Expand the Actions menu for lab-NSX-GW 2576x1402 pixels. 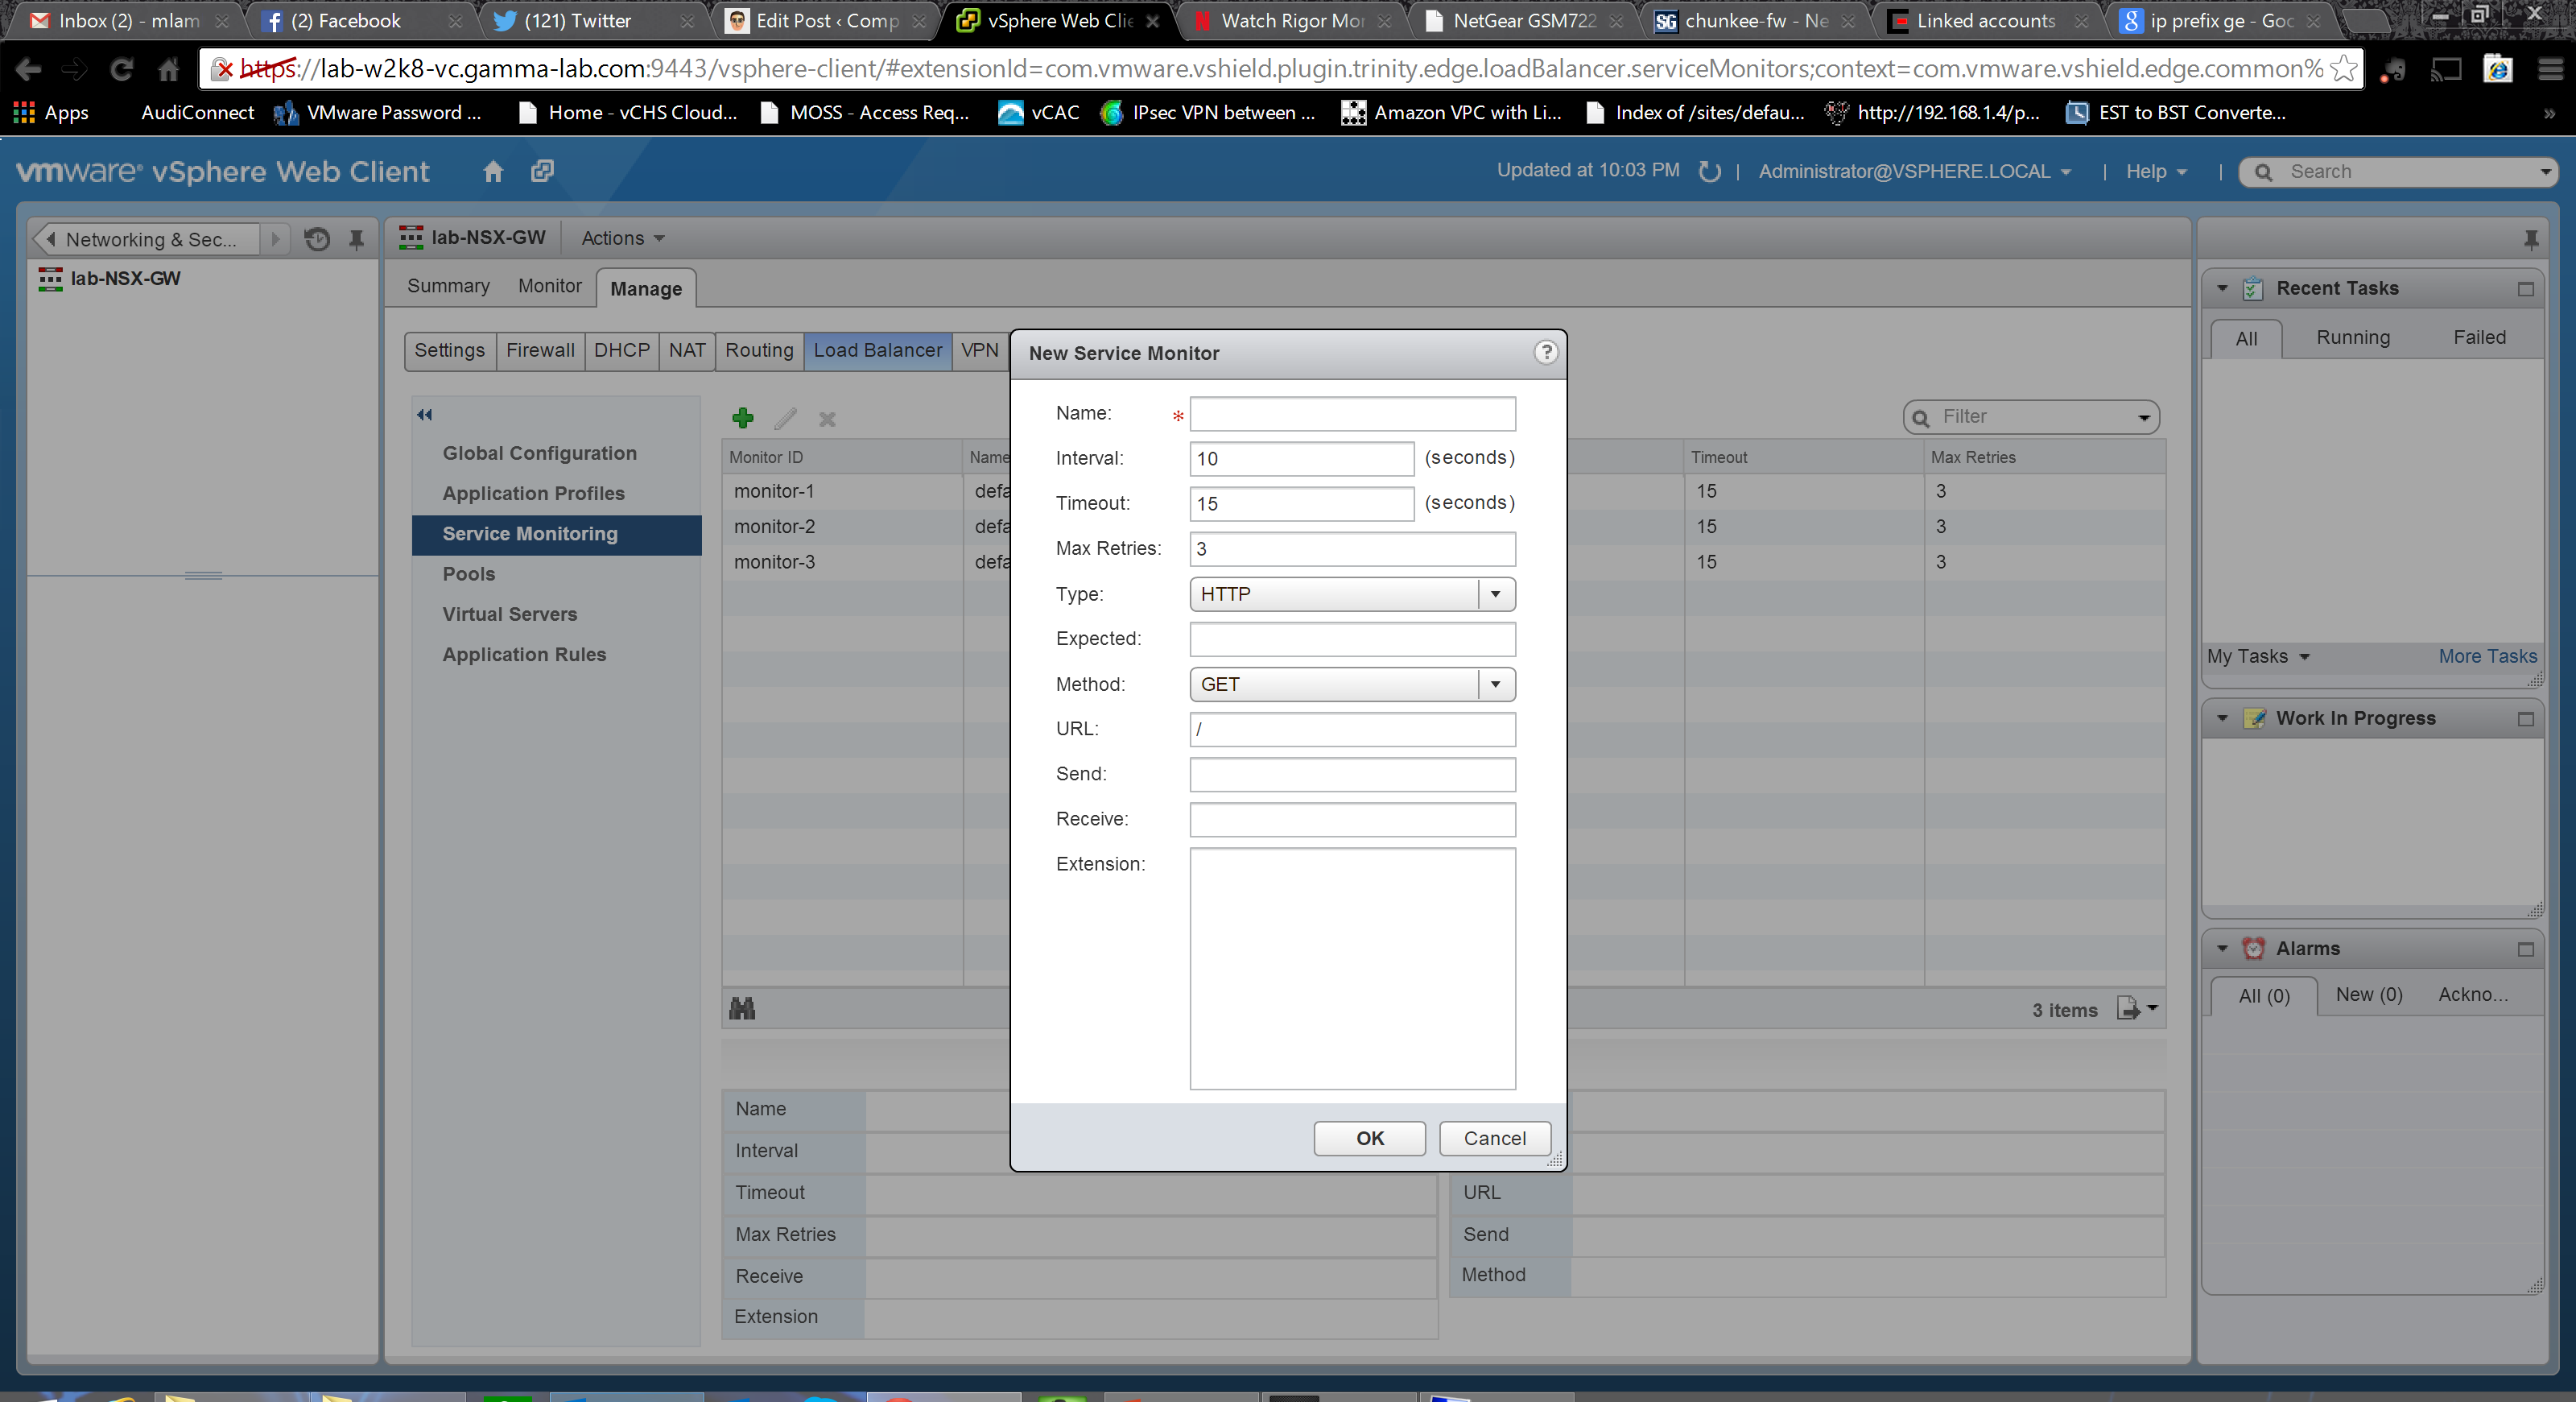coord(623,238)
